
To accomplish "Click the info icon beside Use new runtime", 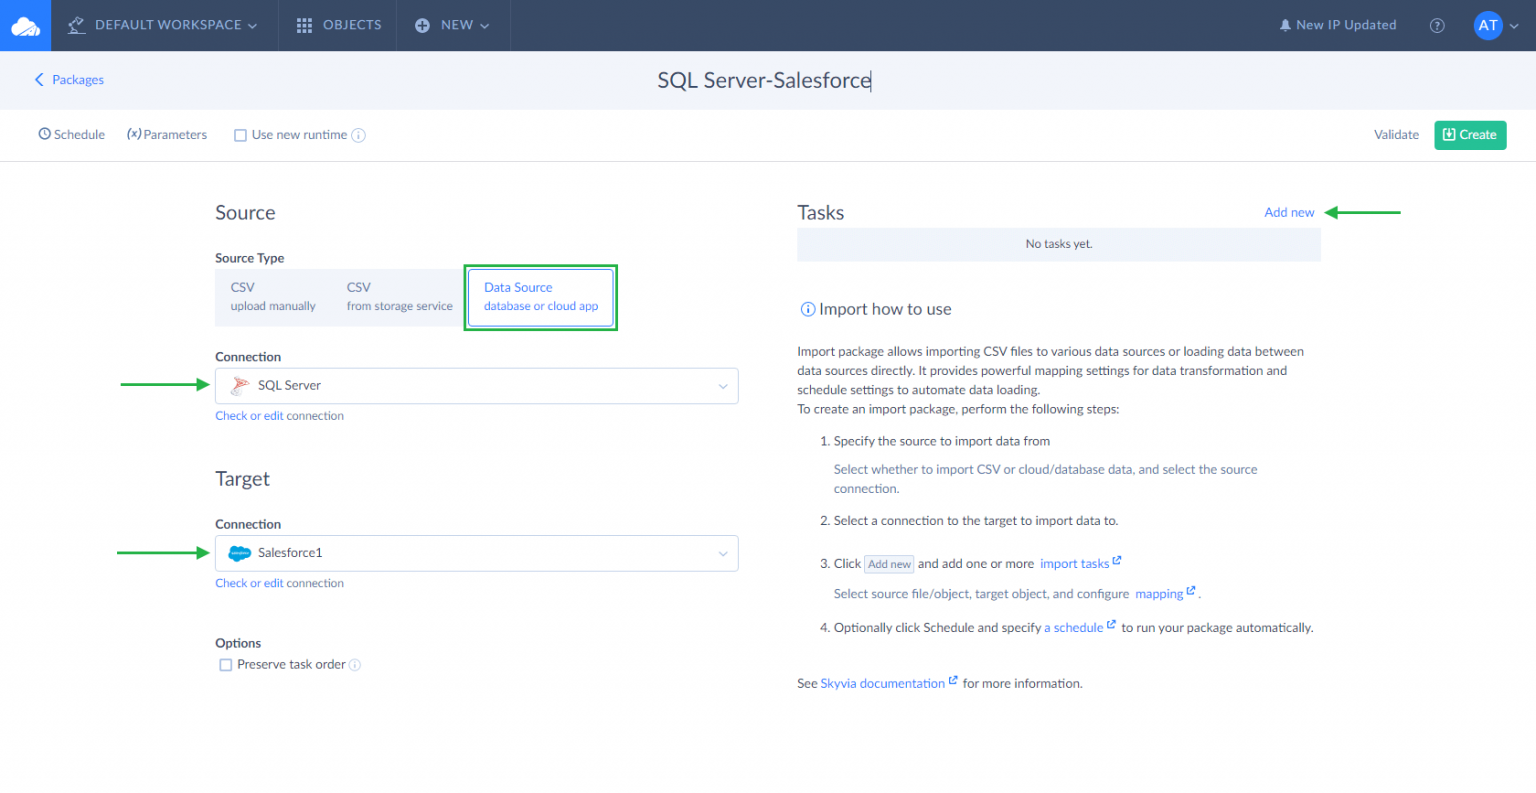I will 359,136.
